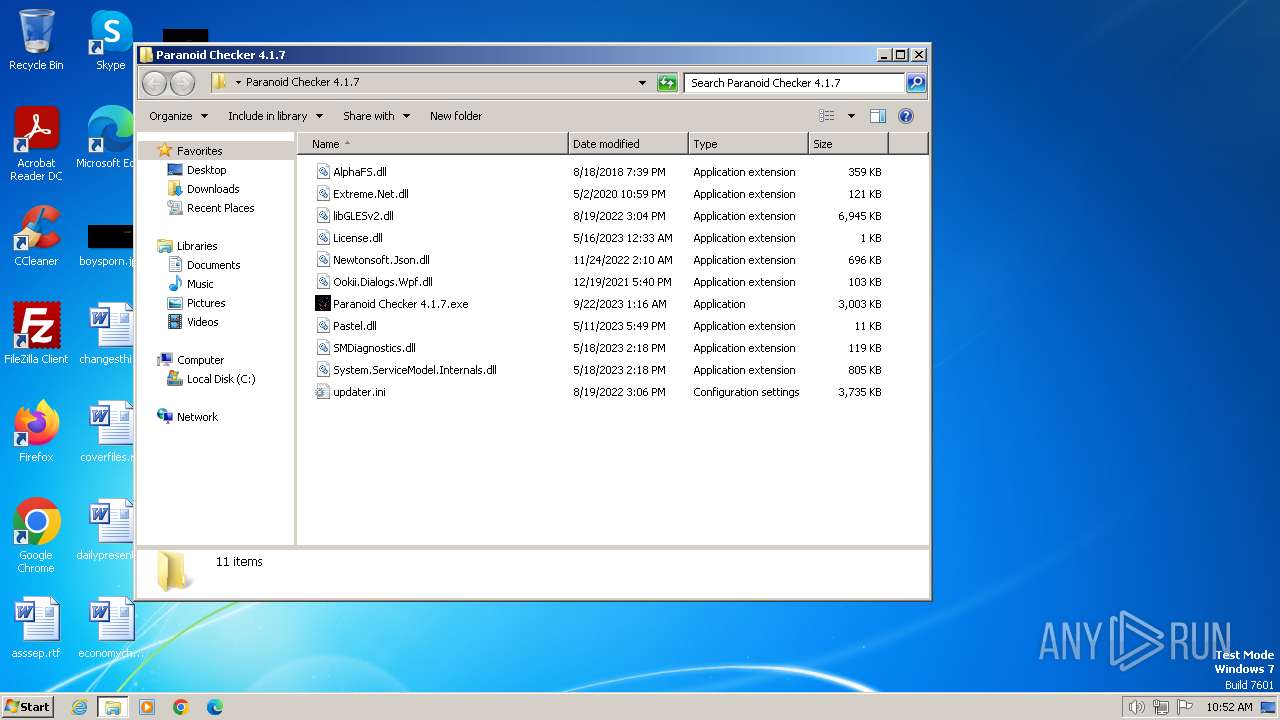The height and width of the screenshot is (720, 1280).
Task: Select Favorites in navigation pane
Action: tap(199, 151)
